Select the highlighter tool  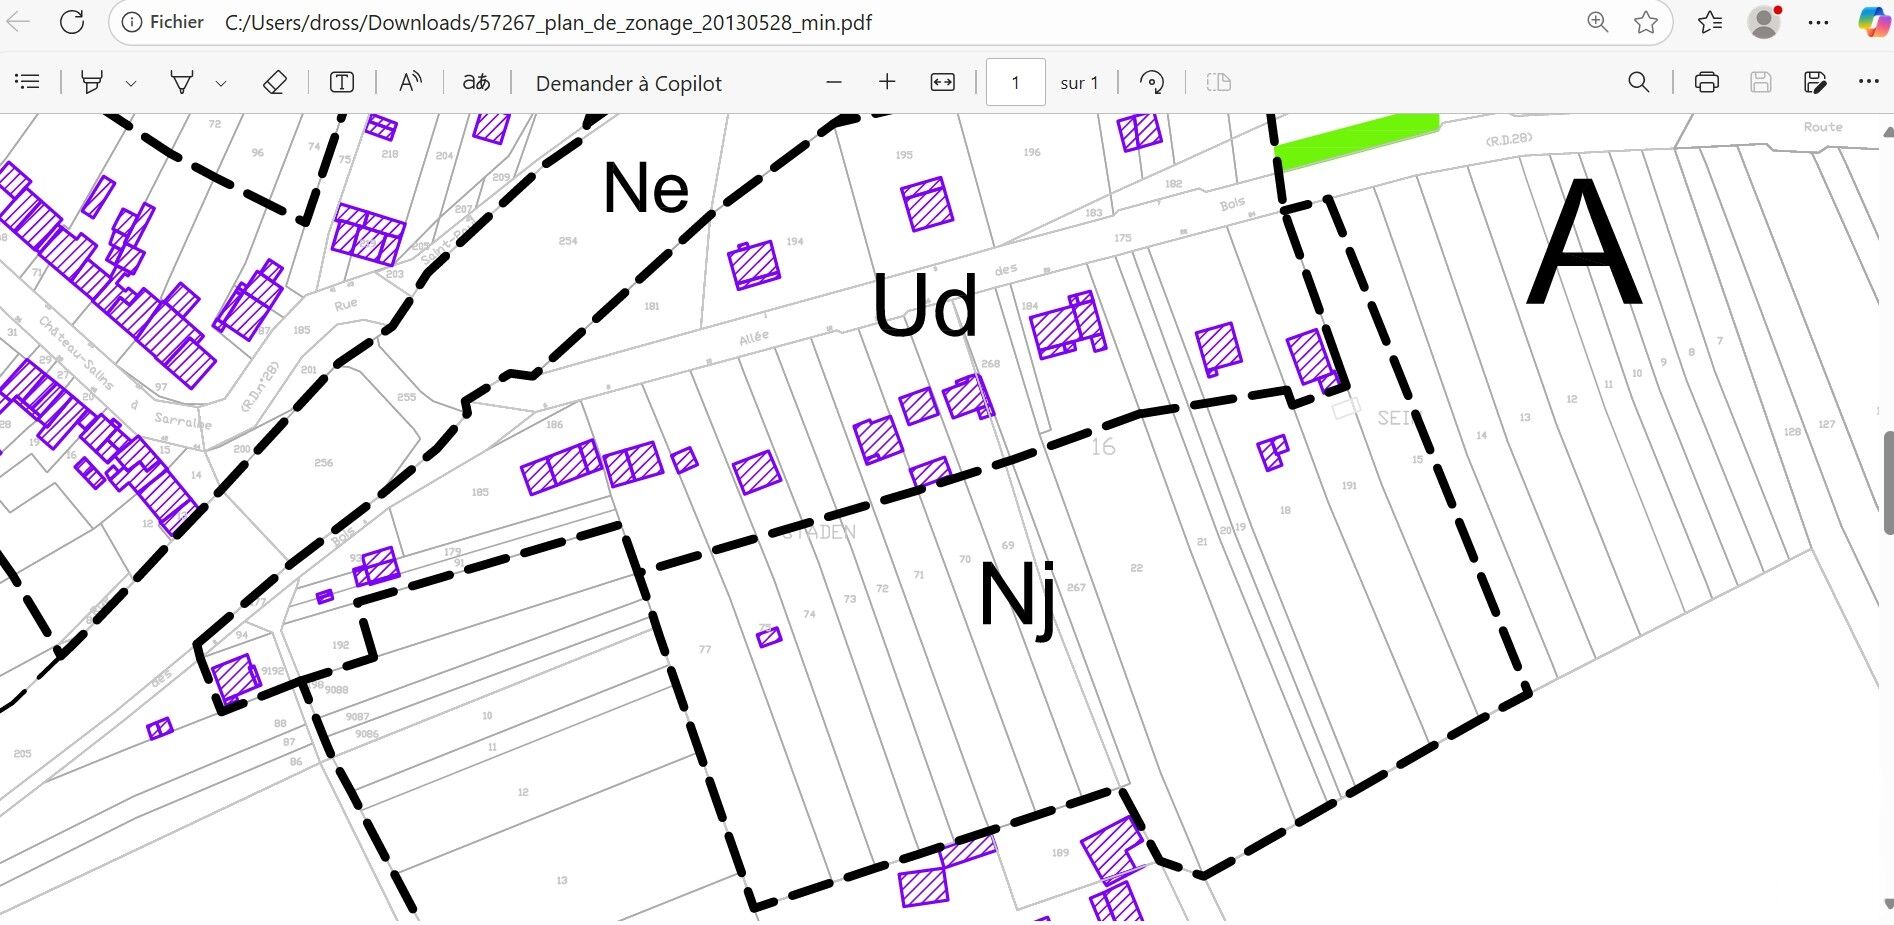(92, 82)
